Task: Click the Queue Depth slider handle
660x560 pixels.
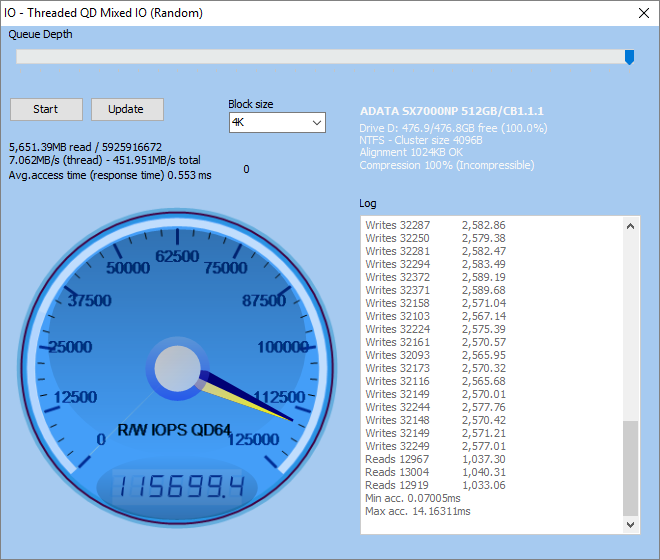Action: [629, 57]
